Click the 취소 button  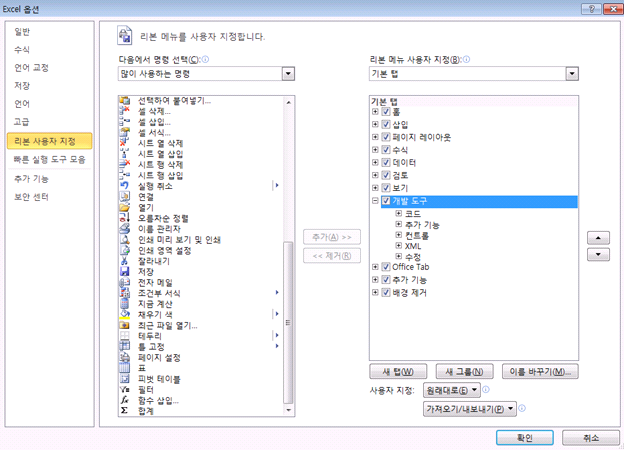point(591,438)
